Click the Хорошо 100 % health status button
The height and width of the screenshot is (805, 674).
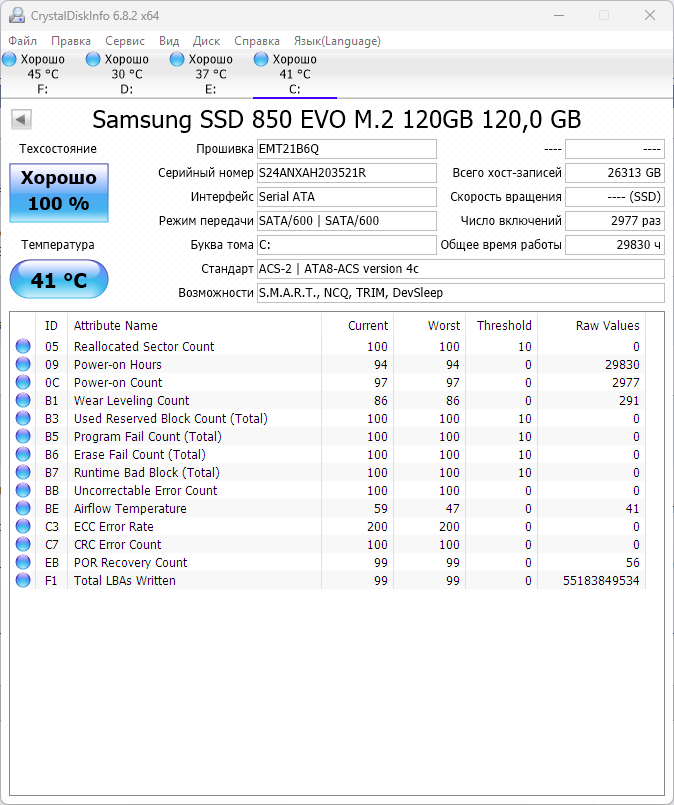pos(59,193)
